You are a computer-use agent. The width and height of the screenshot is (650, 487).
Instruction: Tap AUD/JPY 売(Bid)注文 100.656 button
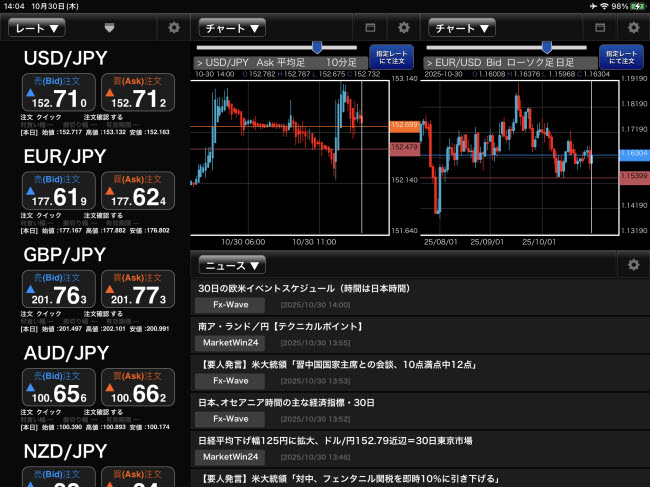point(59,387)
